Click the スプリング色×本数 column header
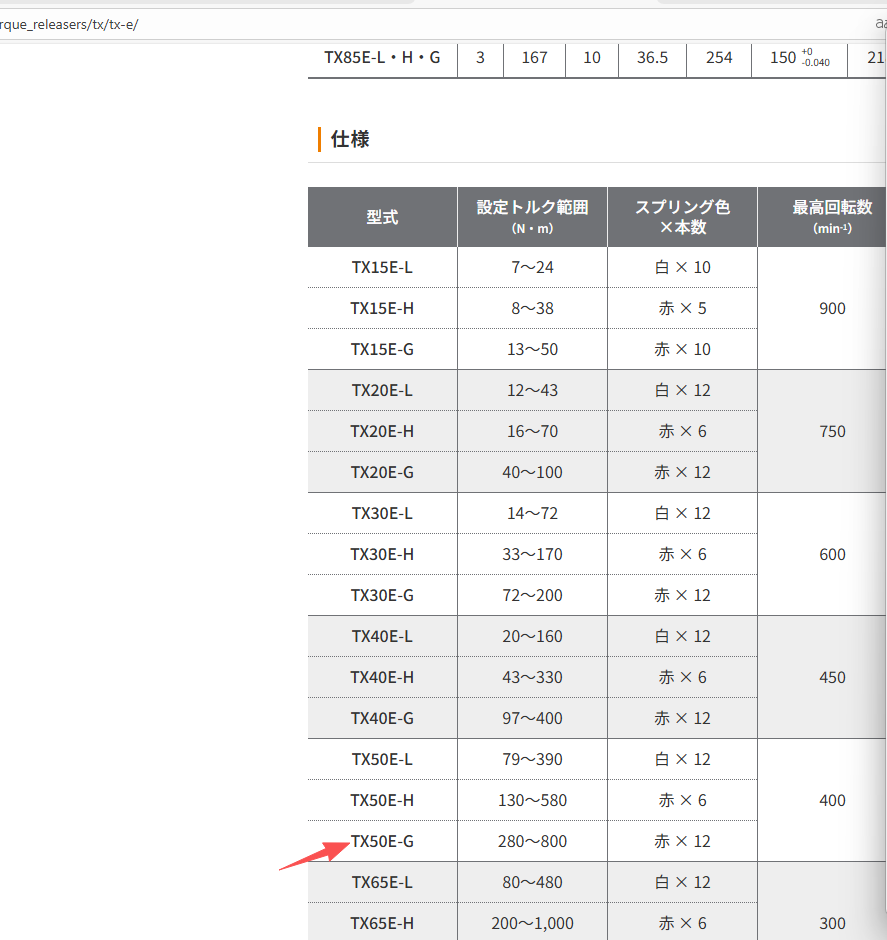The image size is (887, 940). [x=682, y=217]
